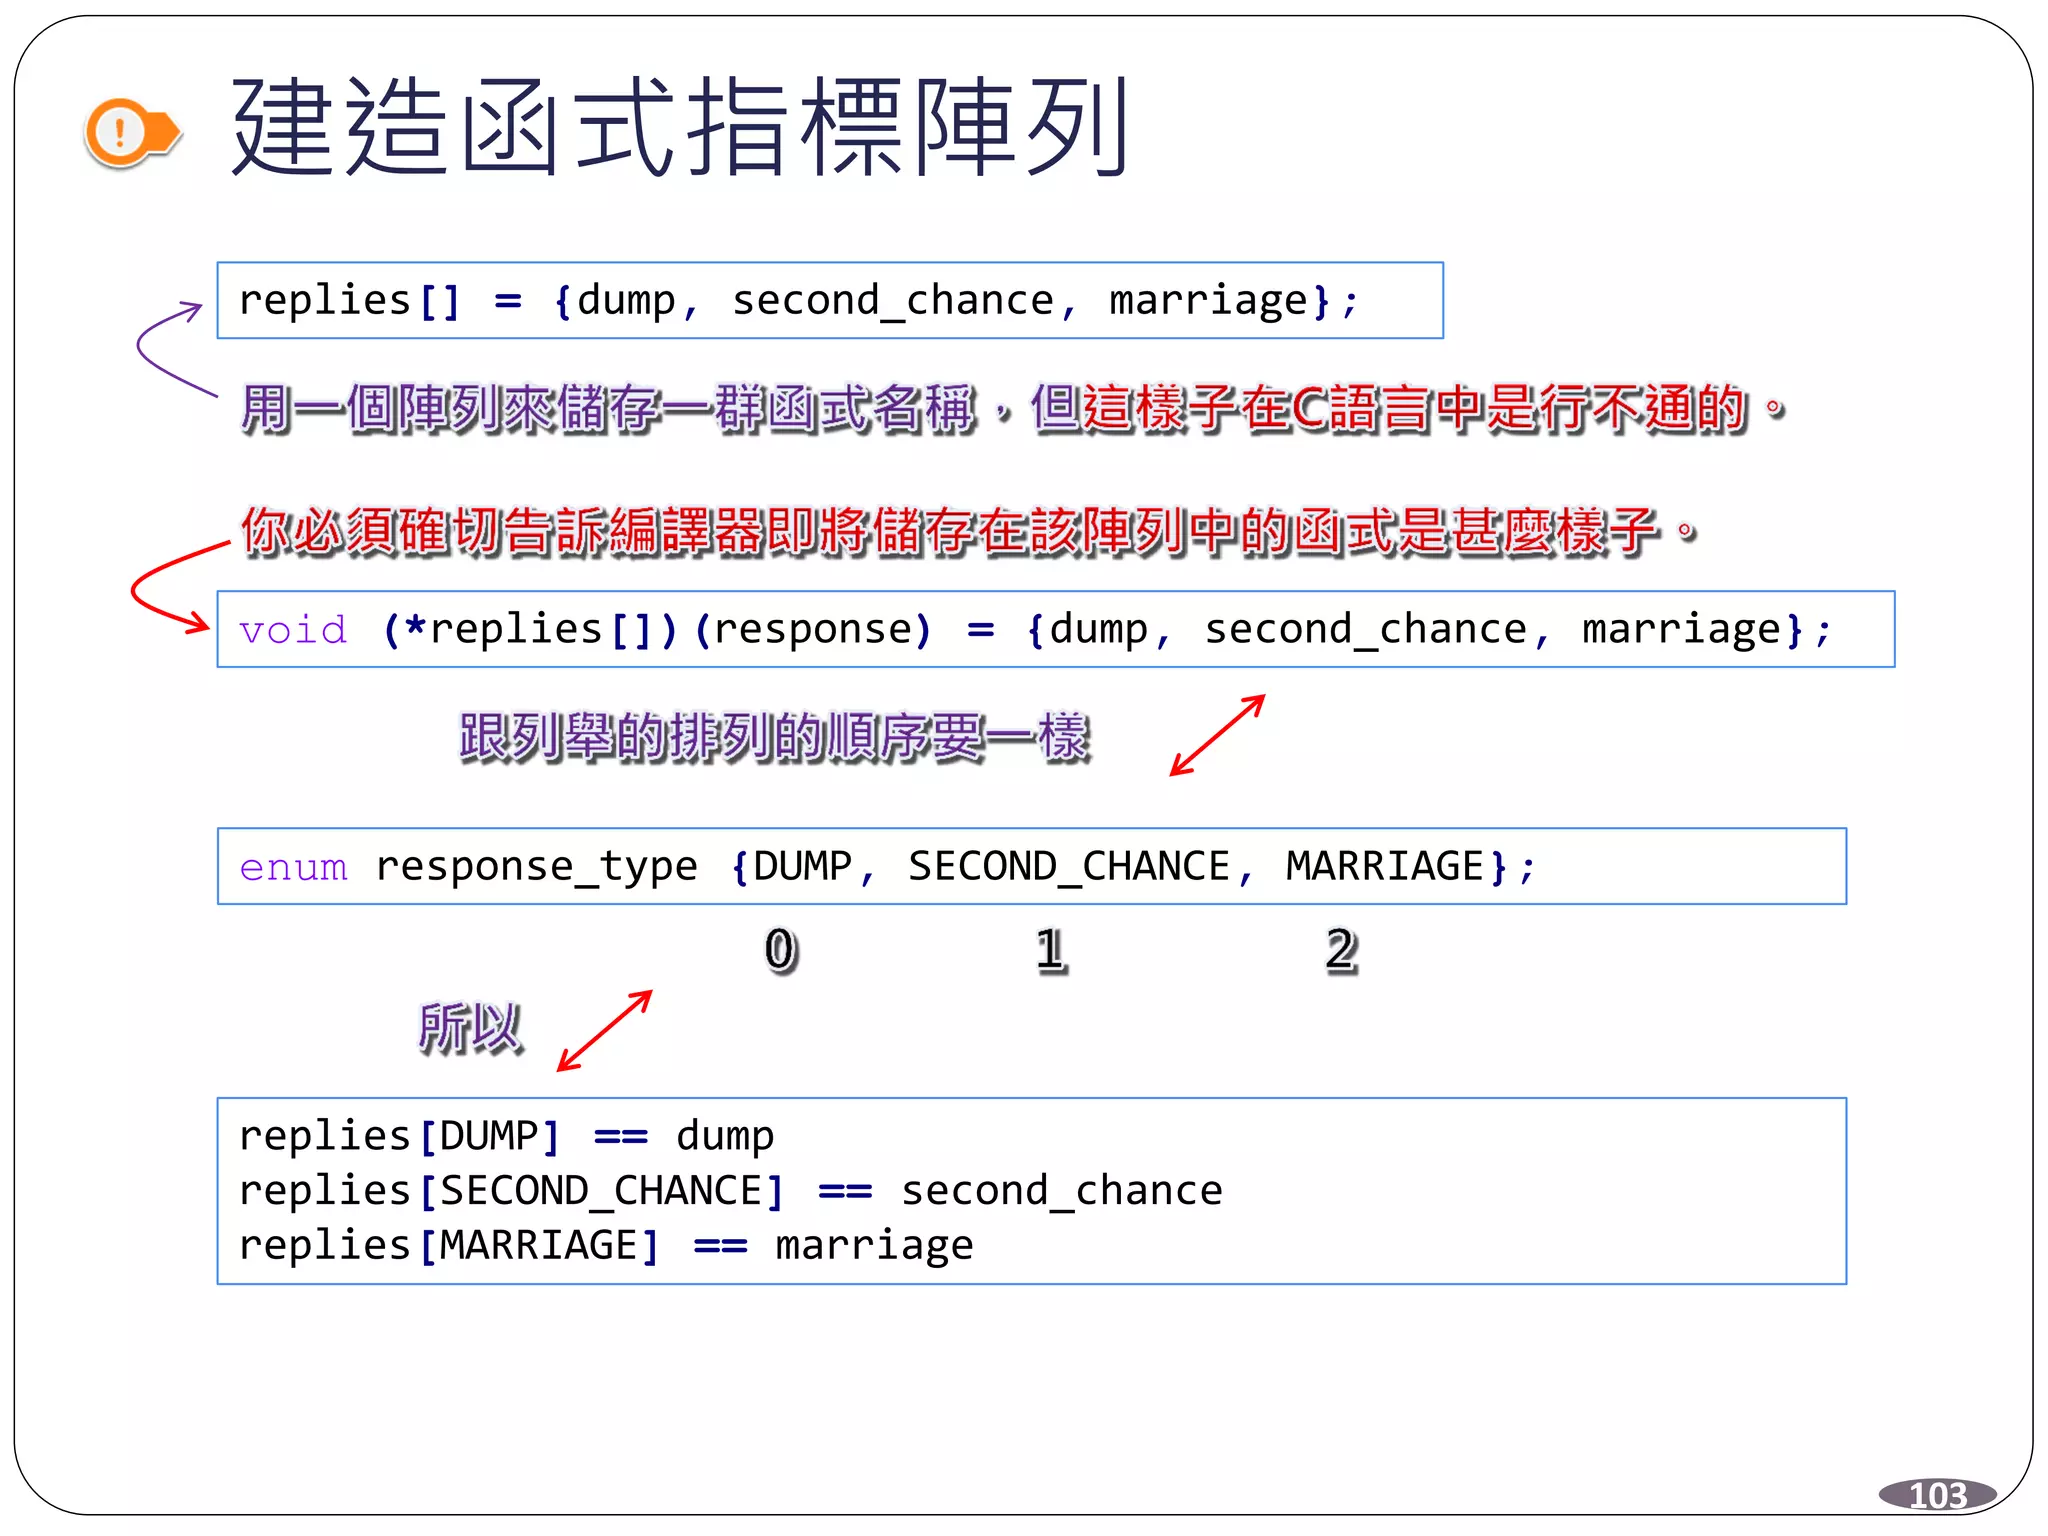
Task: Click the page number badge 103
Action: tap(1938, 1495)
